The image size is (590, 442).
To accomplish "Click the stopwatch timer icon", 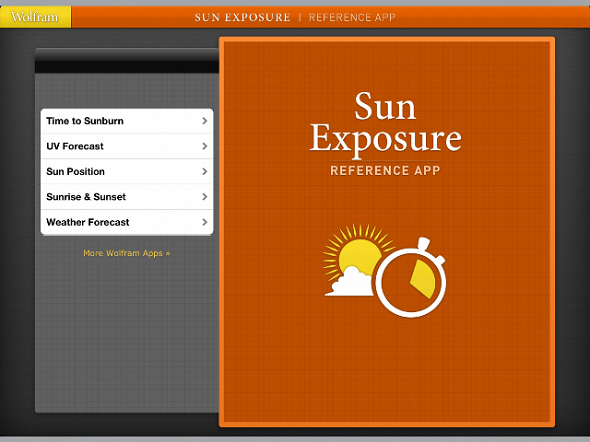I will coord(411,277).
